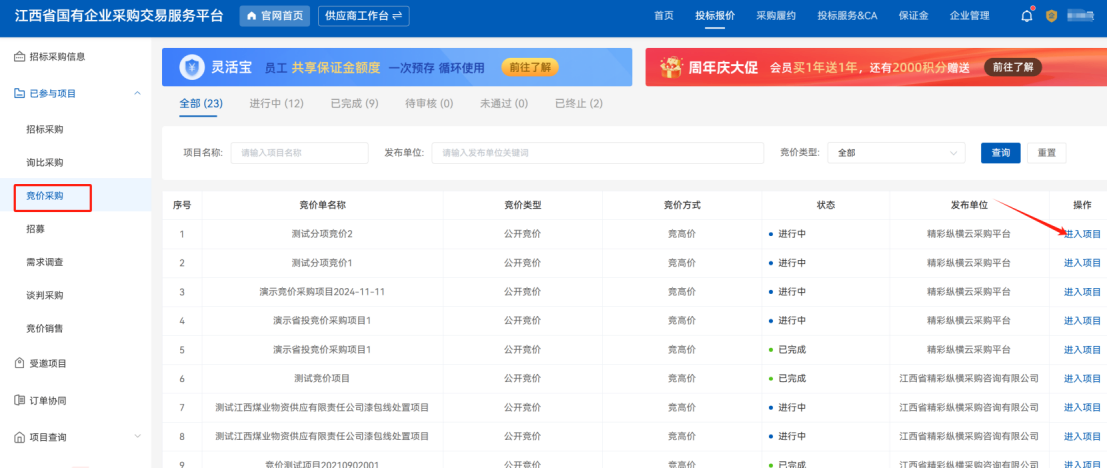Viewport: 1107px width, 469px height.
Task: Select 竞价采购 in sidebar
Action: [44, 196]
